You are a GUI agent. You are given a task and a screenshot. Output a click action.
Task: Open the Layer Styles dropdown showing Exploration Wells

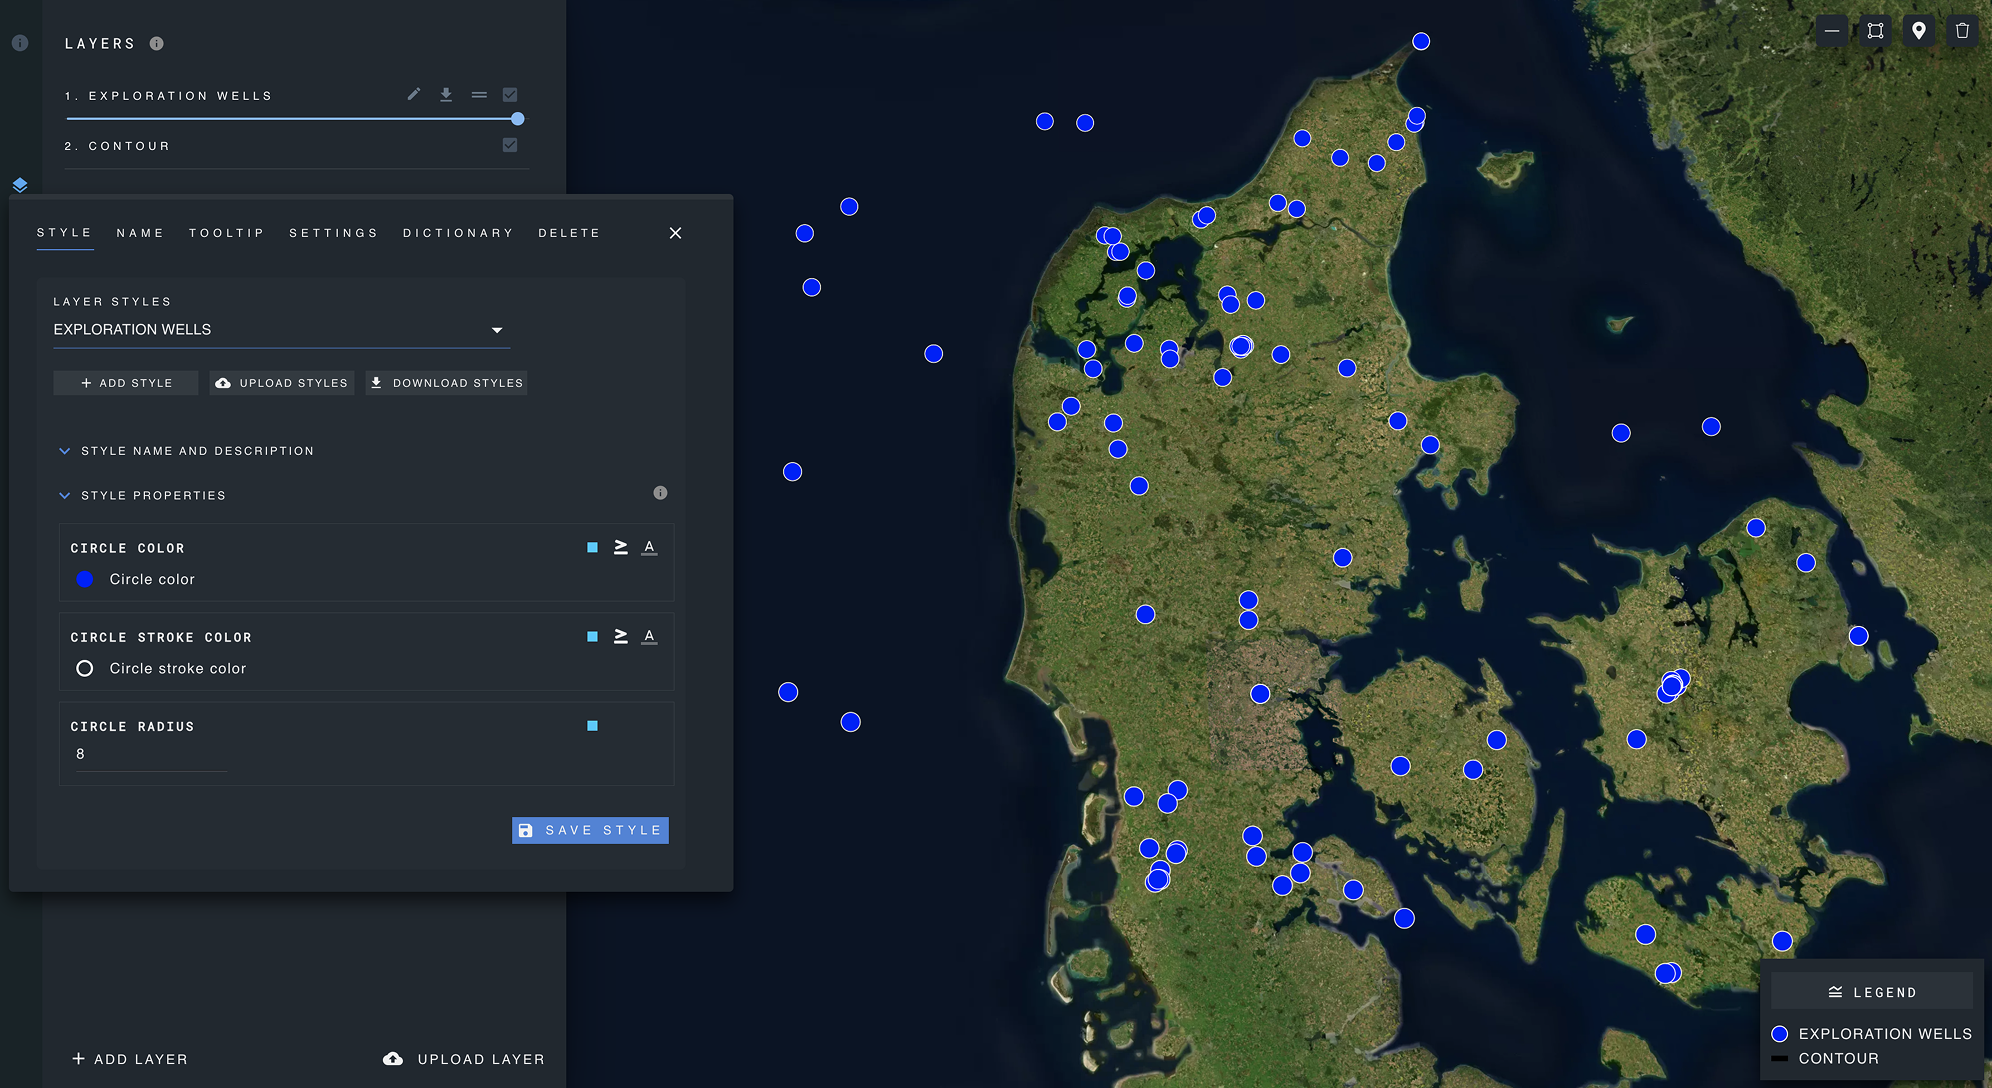pyautogui.click(x=497, y=330)
